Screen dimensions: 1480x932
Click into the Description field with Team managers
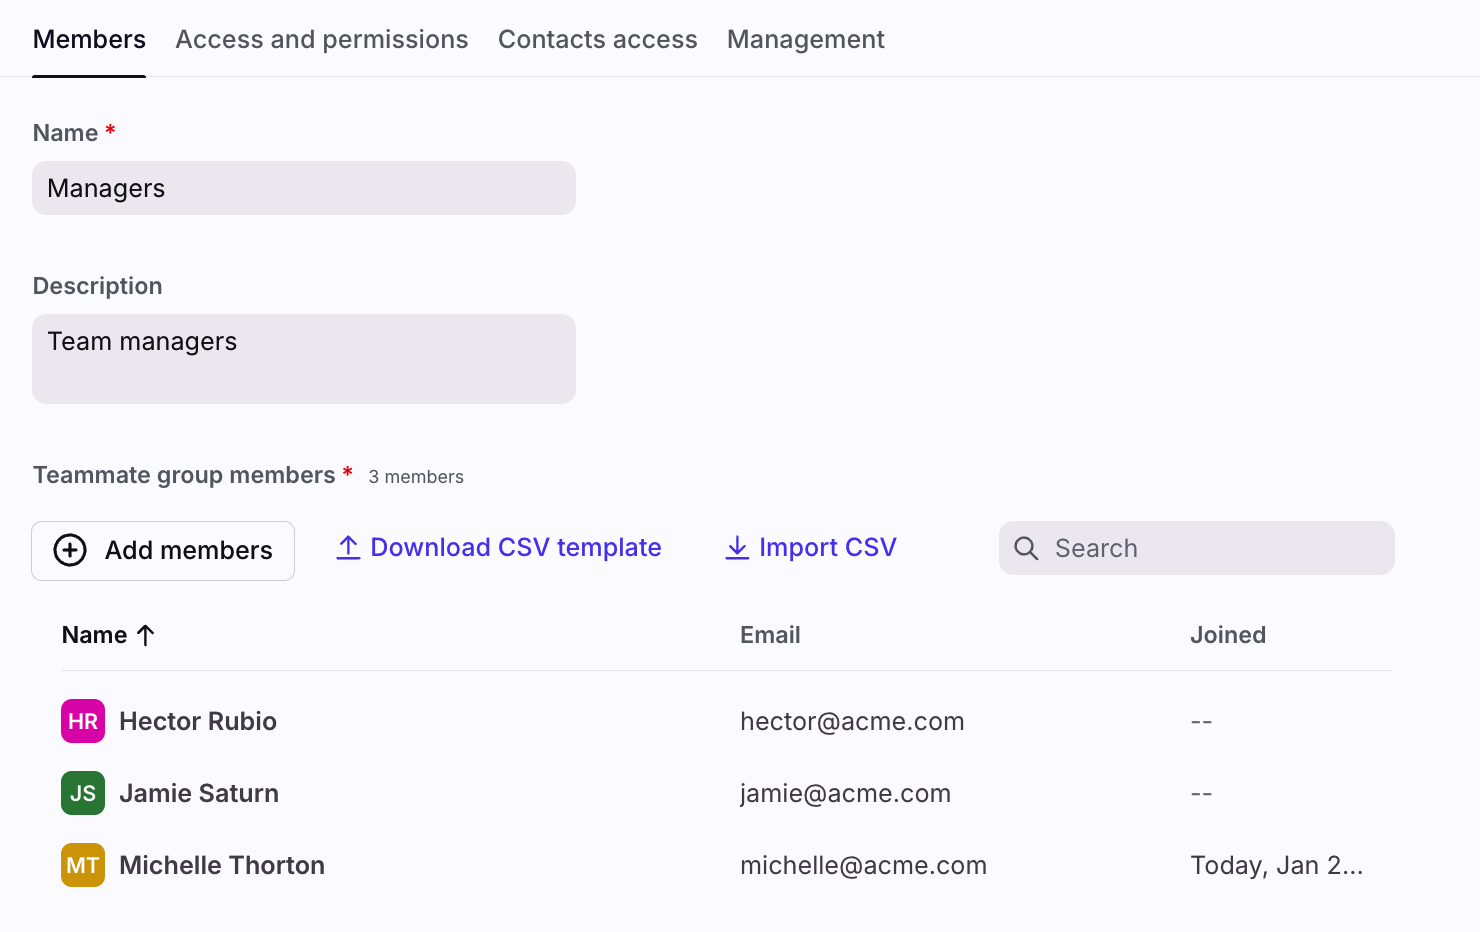[x=304, y=359]
